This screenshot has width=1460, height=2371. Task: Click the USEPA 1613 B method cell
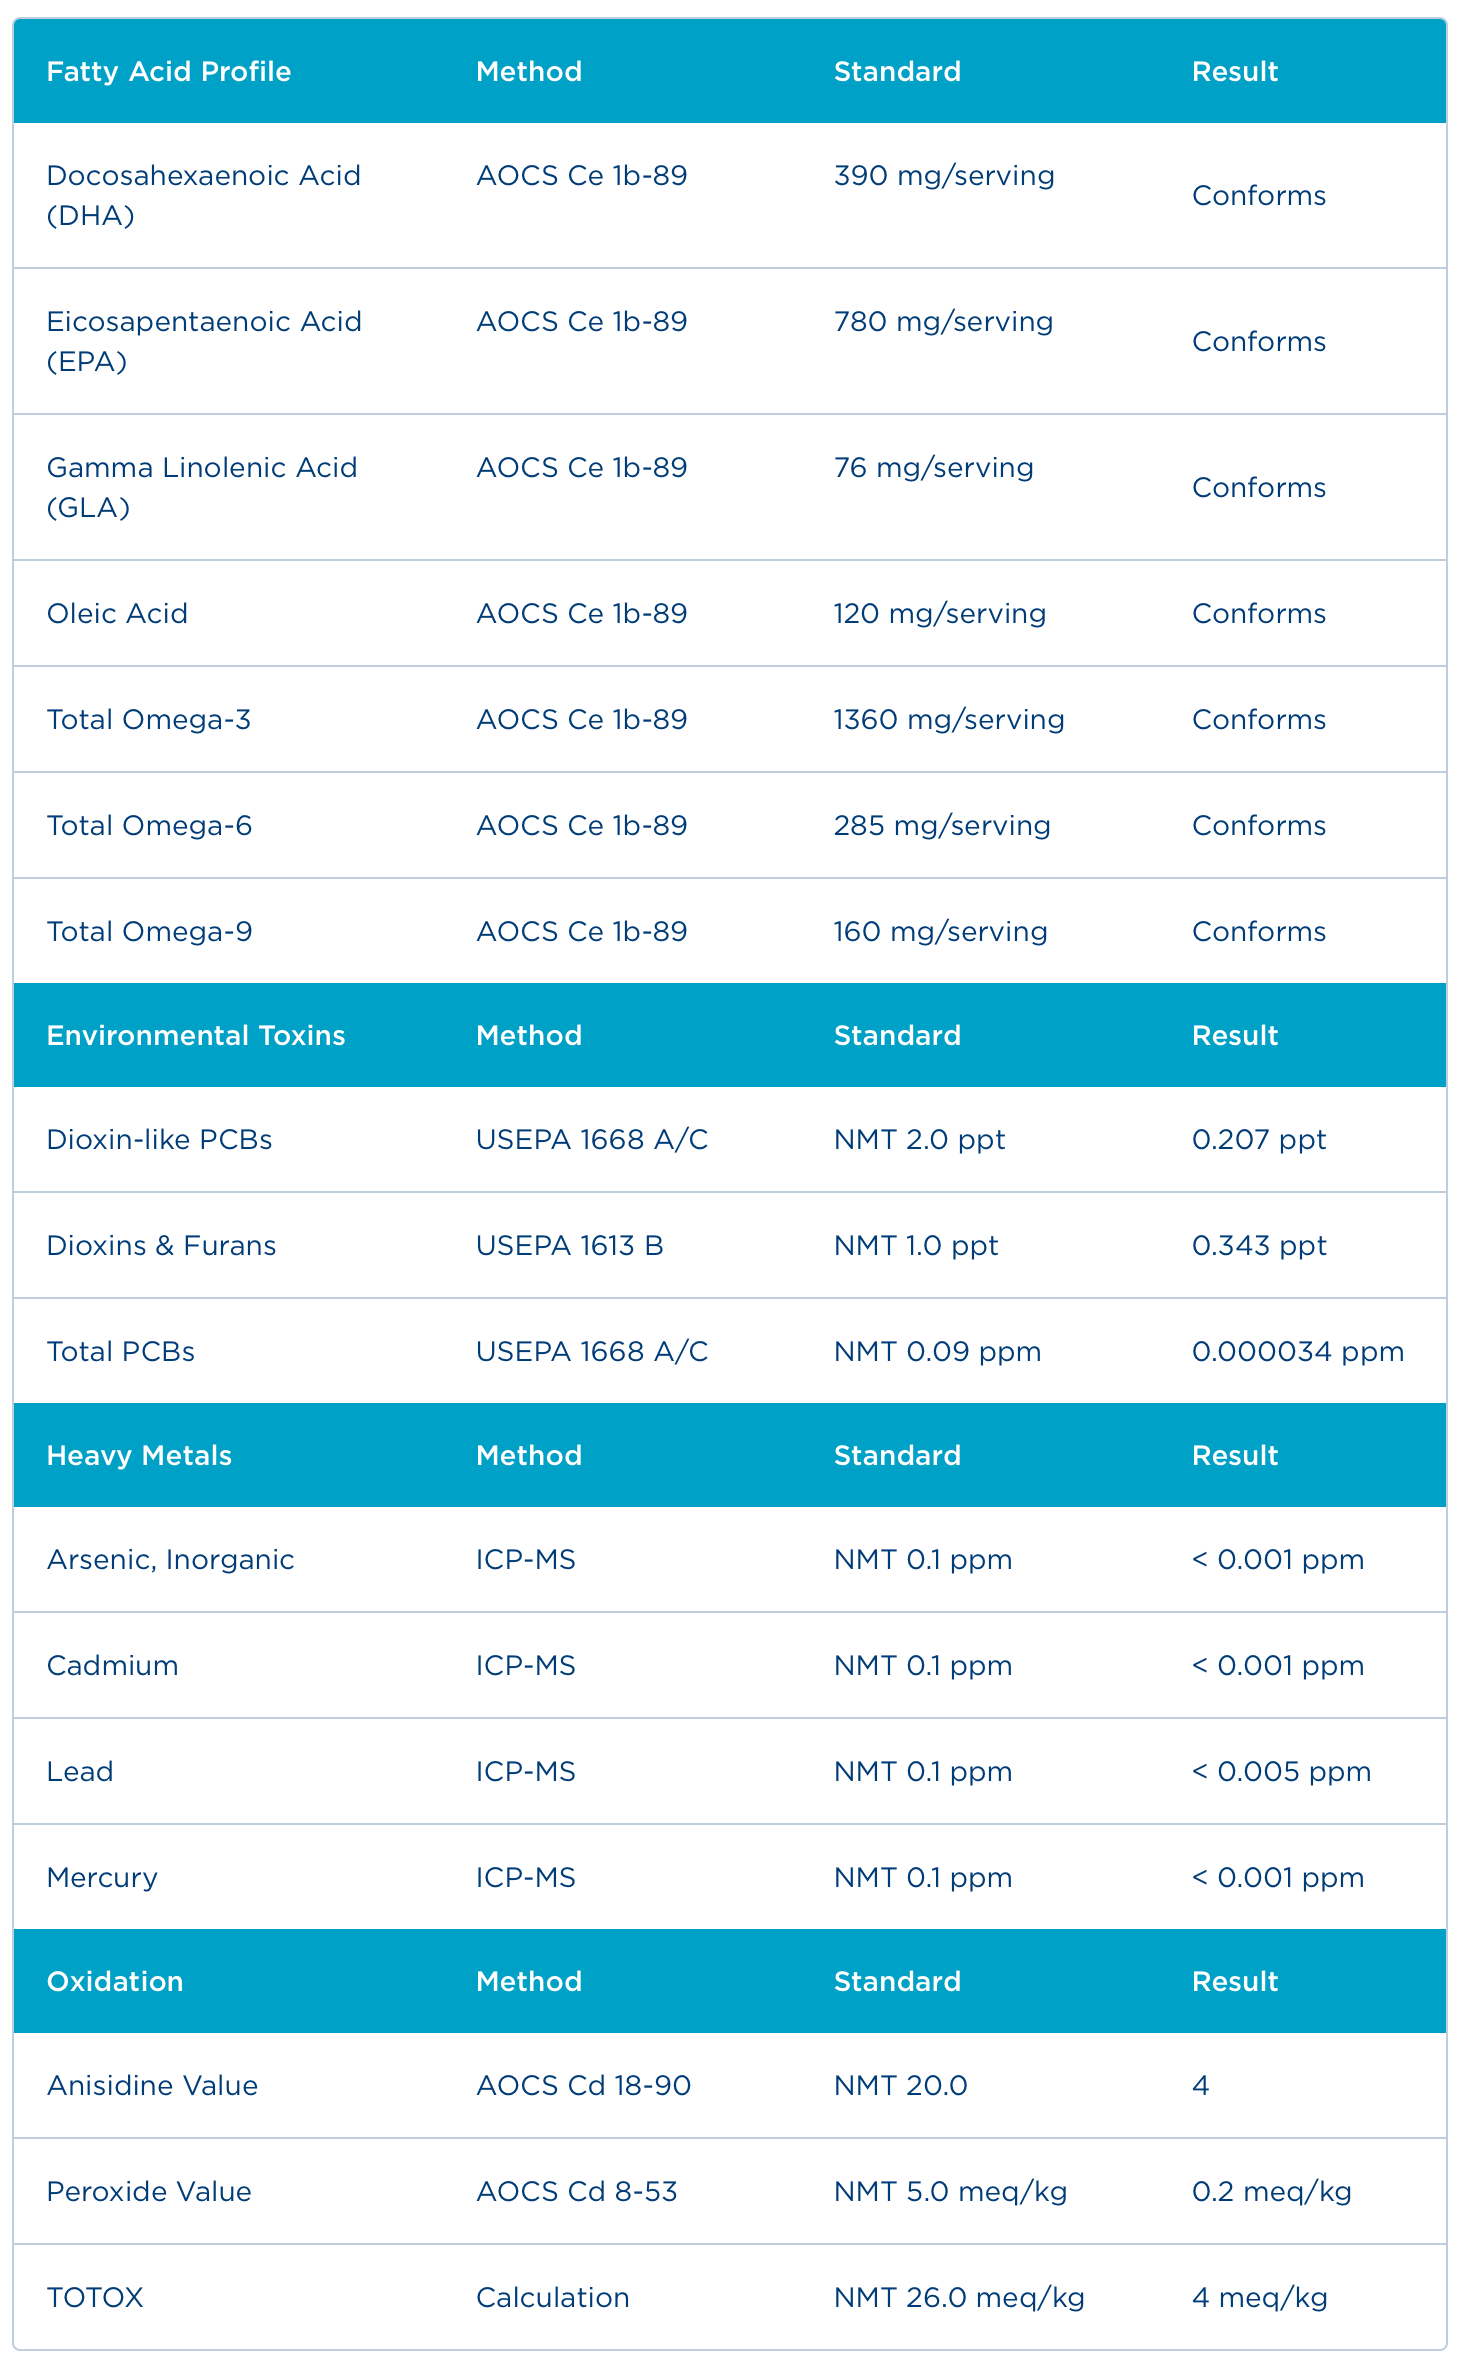pos(569,1245)
